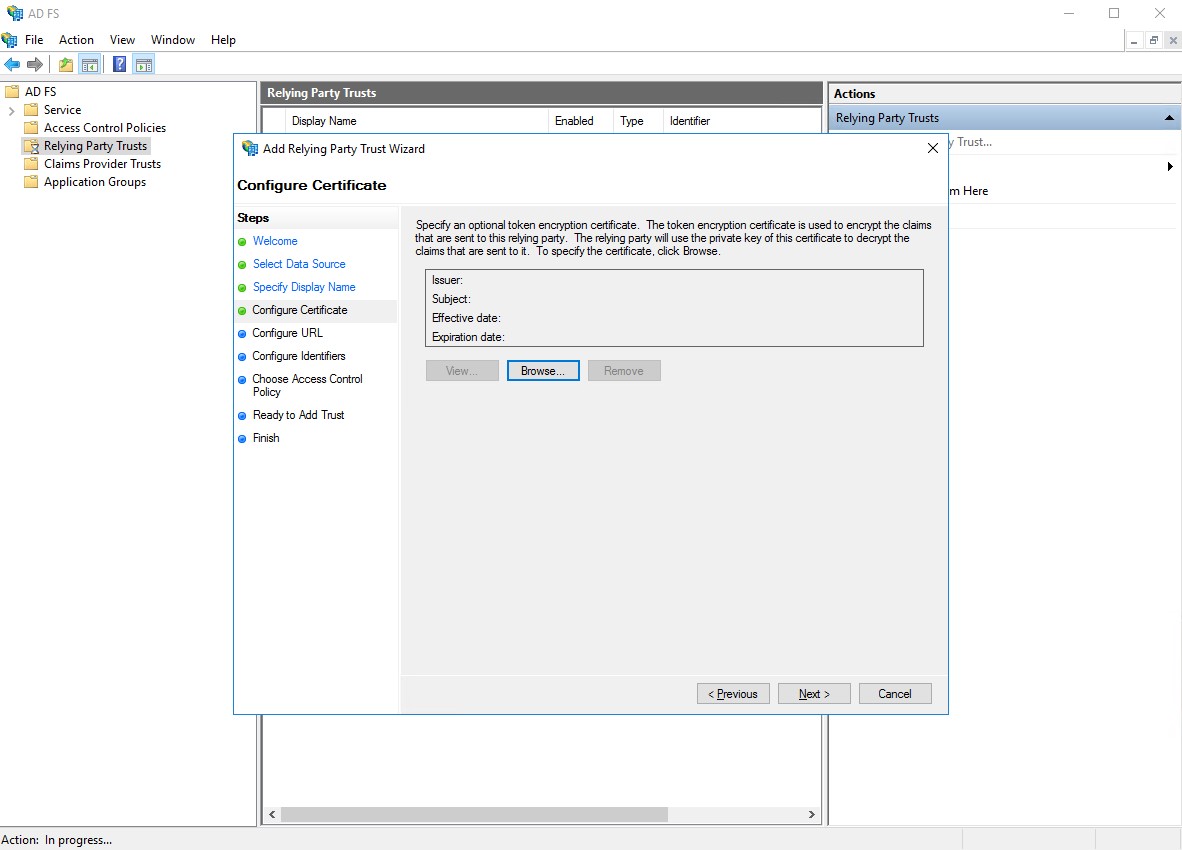Click Next to advance the wizard
This screenshot has height=850, width=1182.
(813, 693)
